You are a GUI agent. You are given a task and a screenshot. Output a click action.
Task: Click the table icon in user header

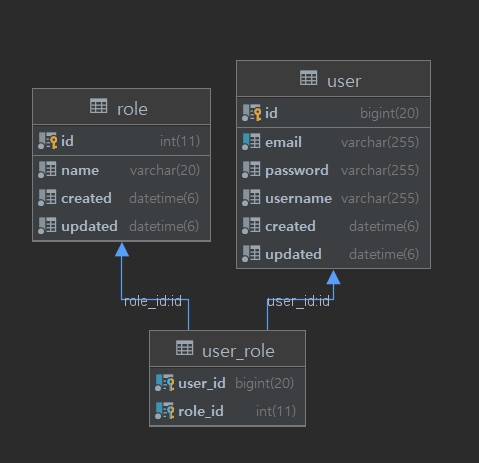(x=309, y=78)
